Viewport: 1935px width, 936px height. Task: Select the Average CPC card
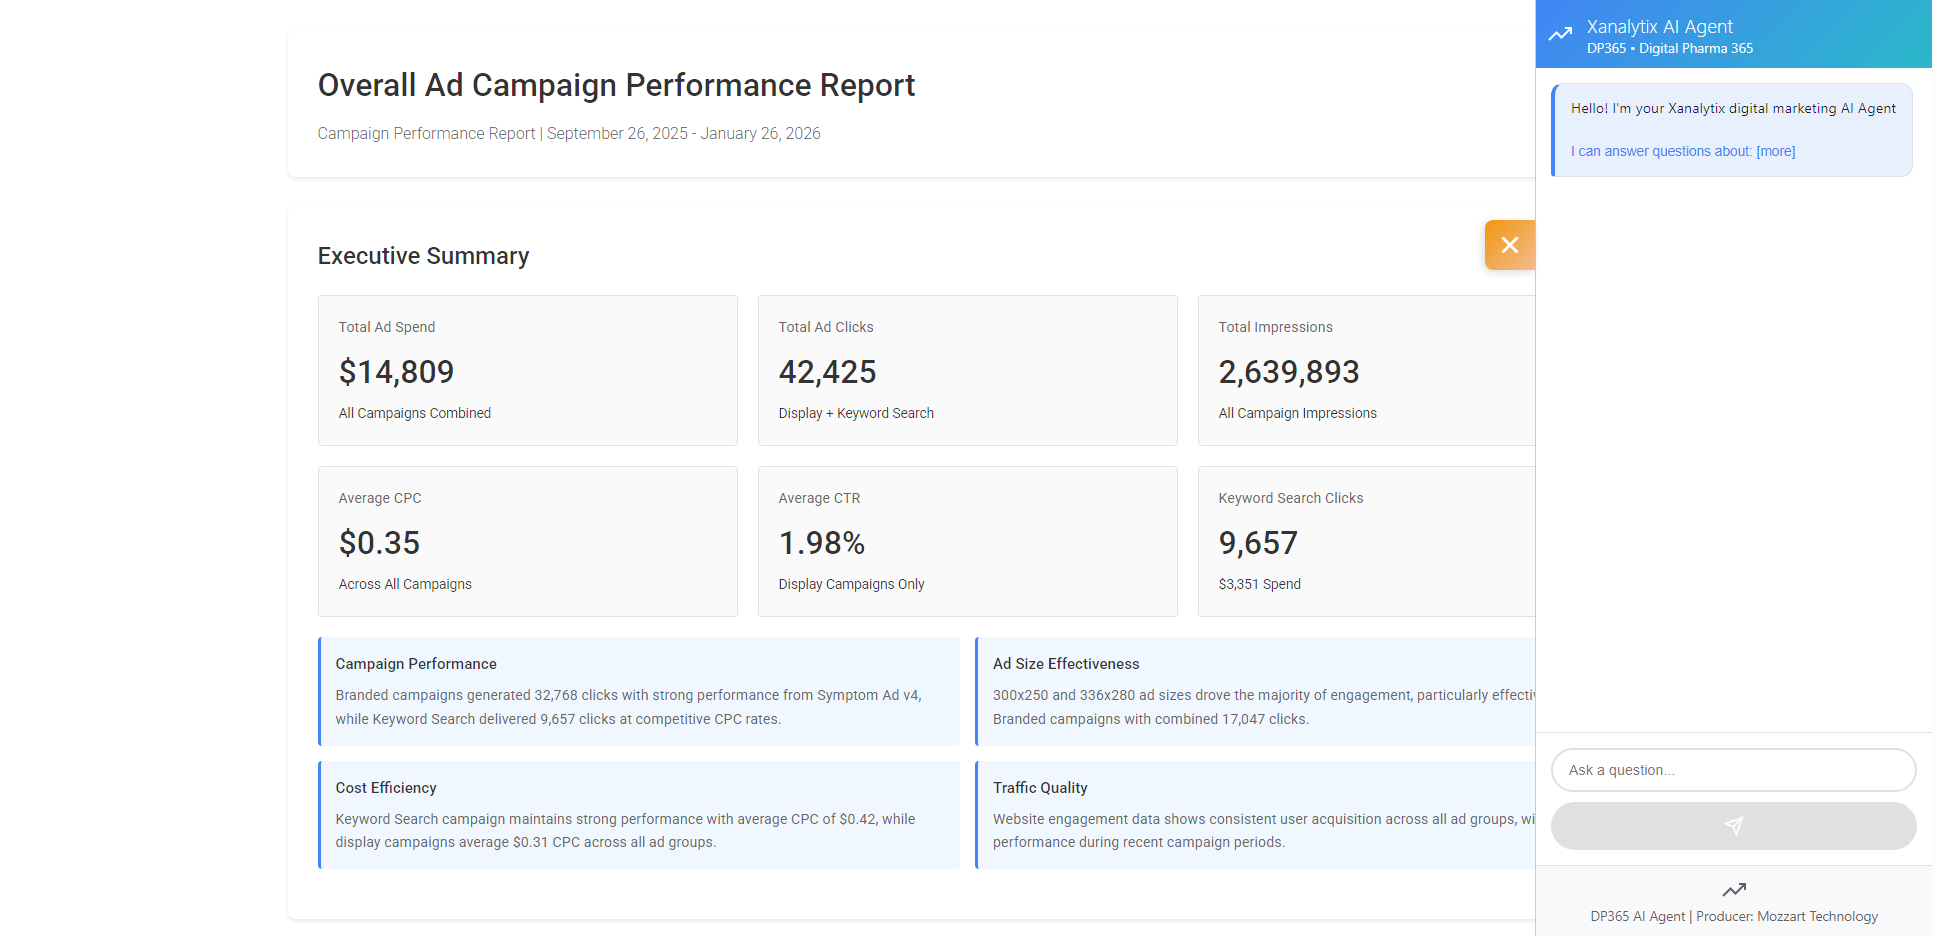[527, 541]
